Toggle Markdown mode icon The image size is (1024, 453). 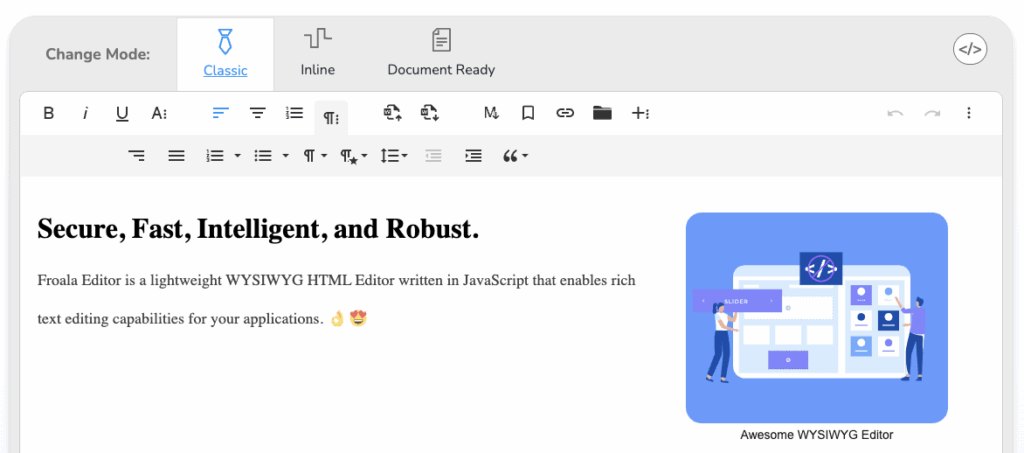491,113
